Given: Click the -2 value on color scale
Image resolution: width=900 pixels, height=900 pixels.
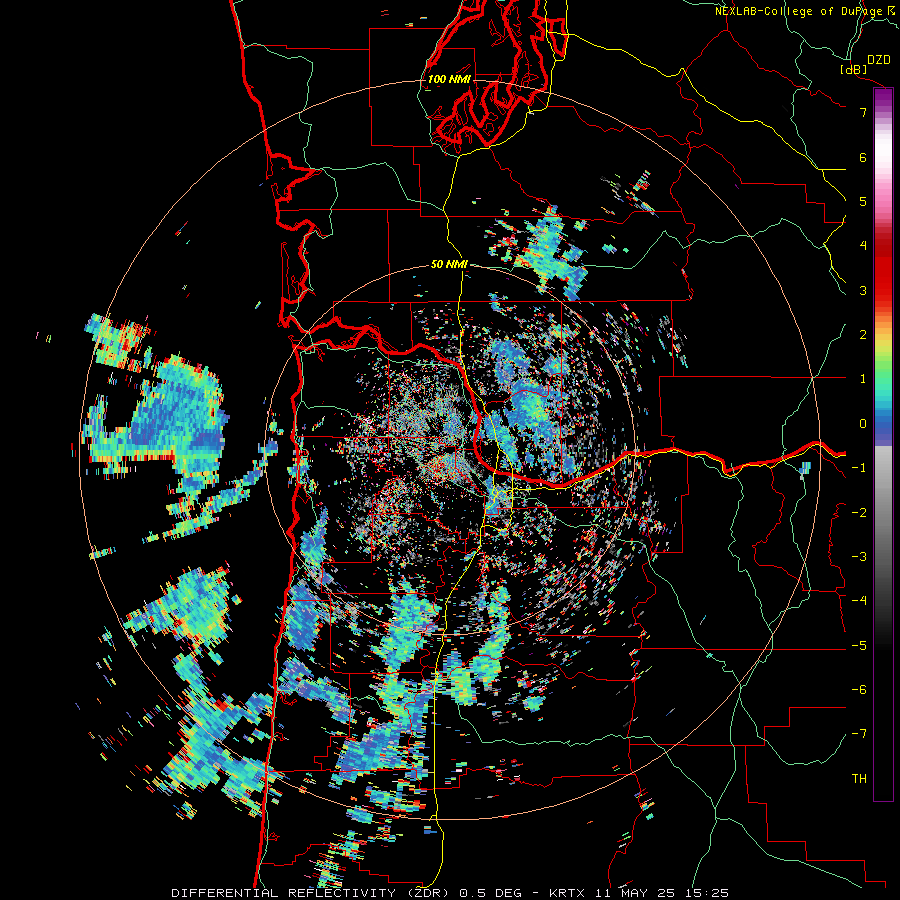Looking at the screenshot, I should [859, 513].
